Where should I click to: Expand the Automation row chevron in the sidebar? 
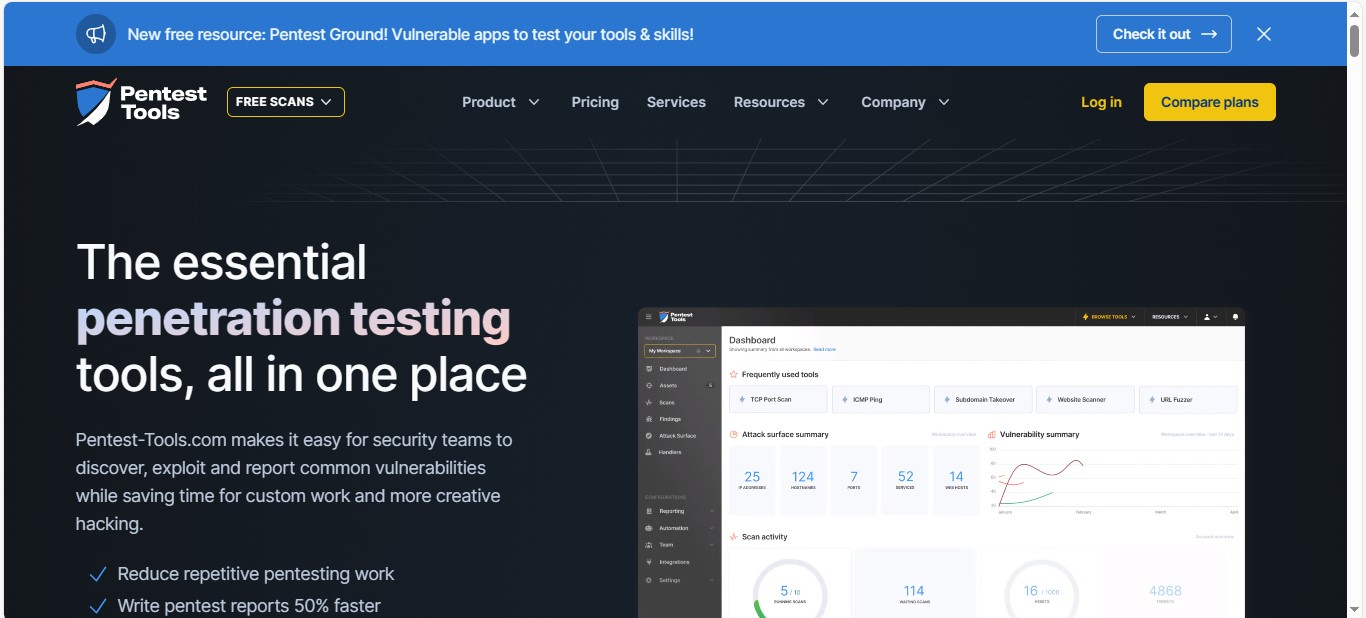[x=712, y=528]
